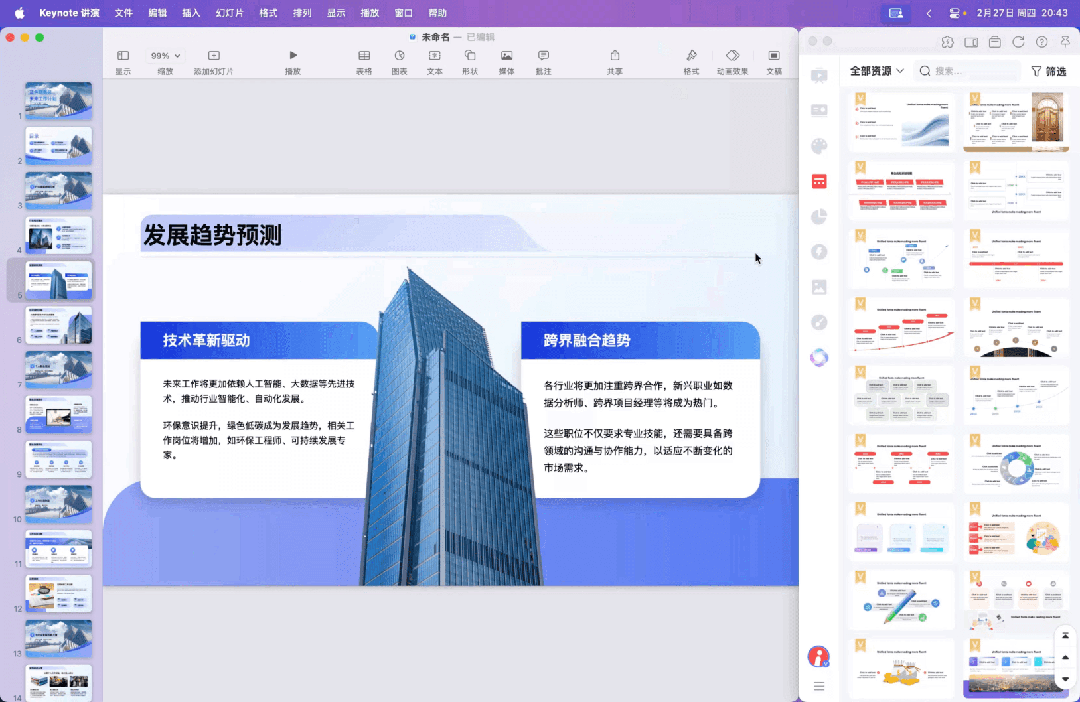Open the 播放 menu in menu bar
The height and width of the screenshot is (702, 1080).
coord(369,13)
